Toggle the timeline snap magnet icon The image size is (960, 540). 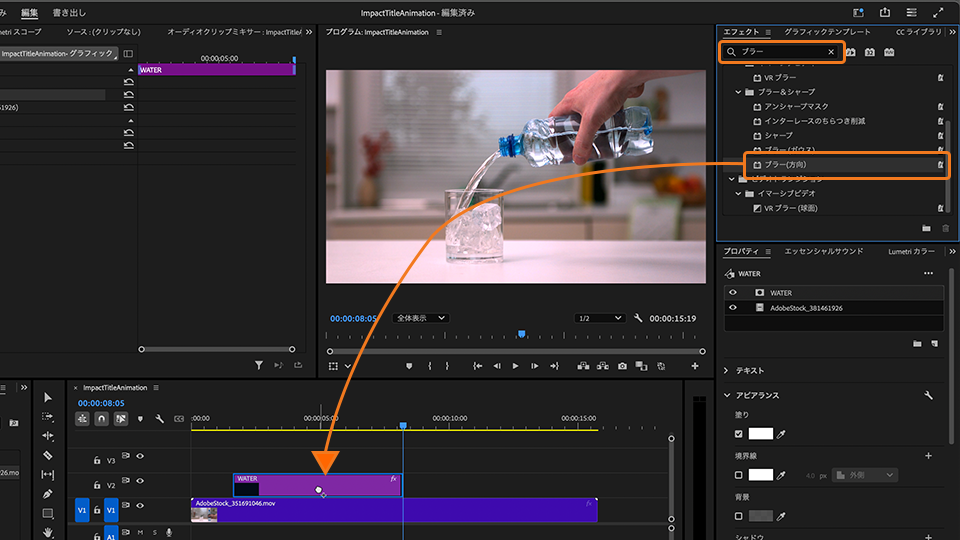point(101,418)
